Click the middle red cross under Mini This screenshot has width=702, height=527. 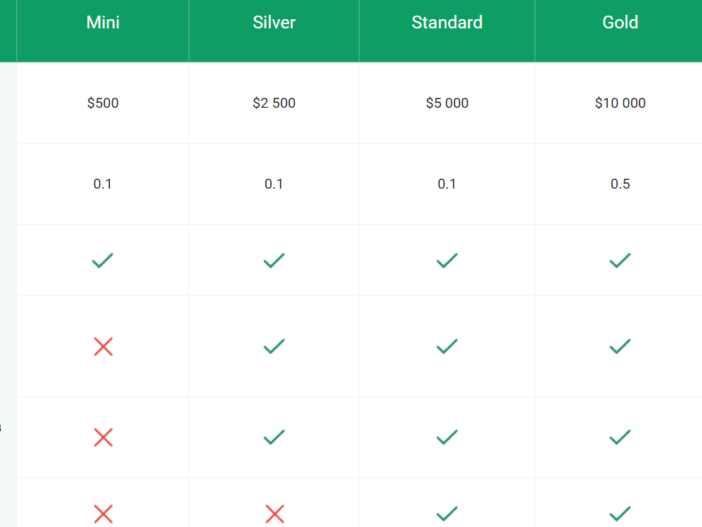103,437
